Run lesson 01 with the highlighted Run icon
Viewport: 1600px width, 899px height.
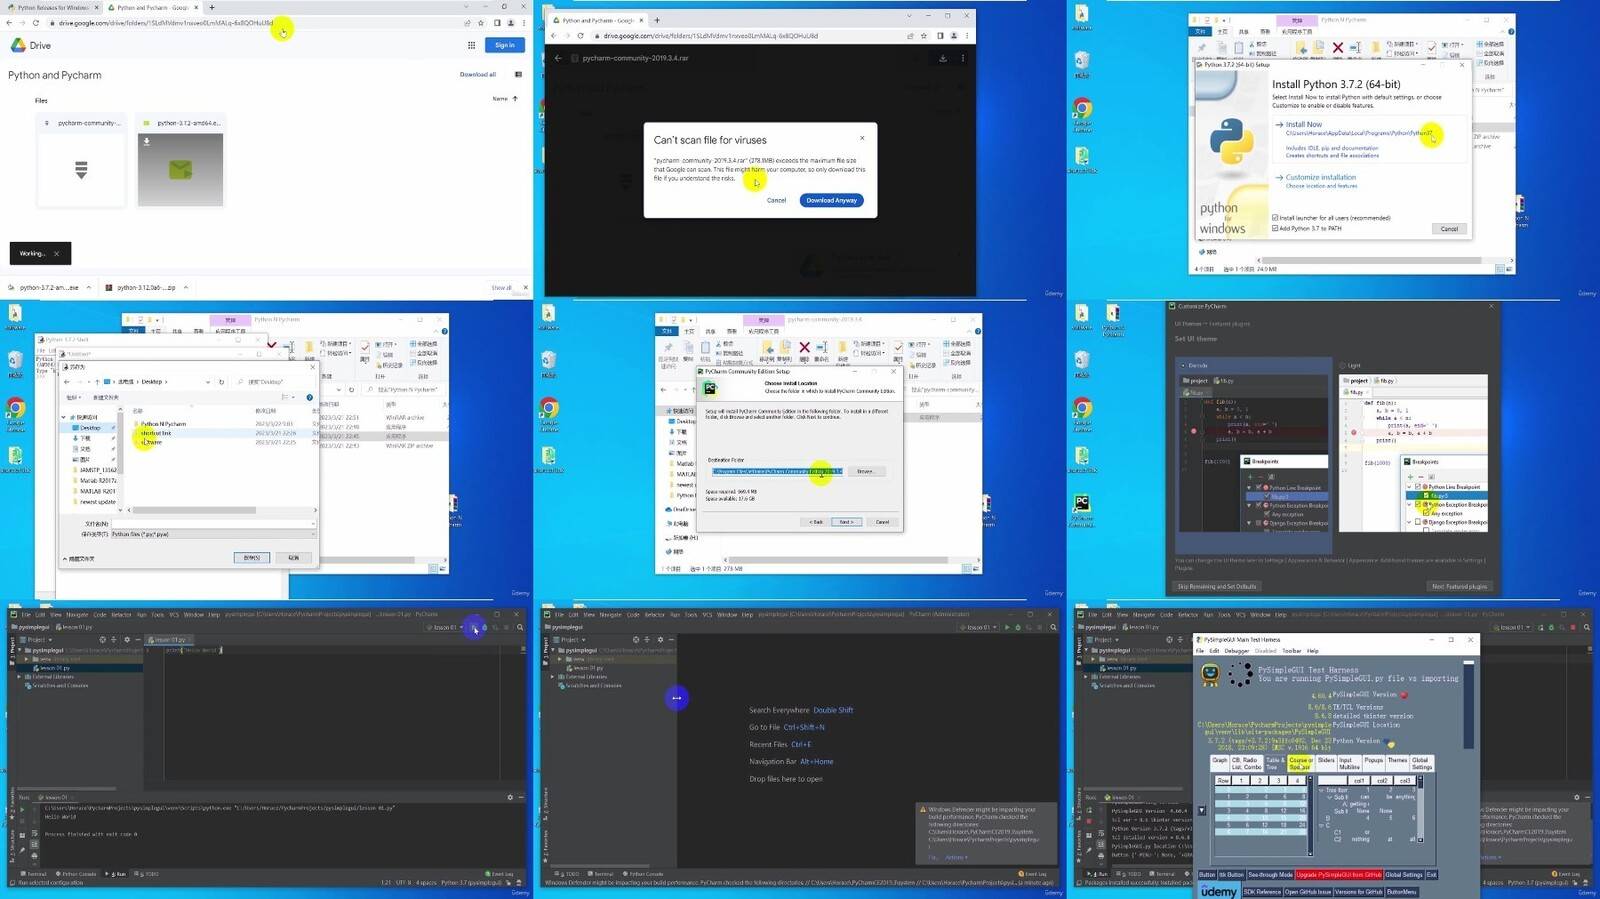pos(475,628)
